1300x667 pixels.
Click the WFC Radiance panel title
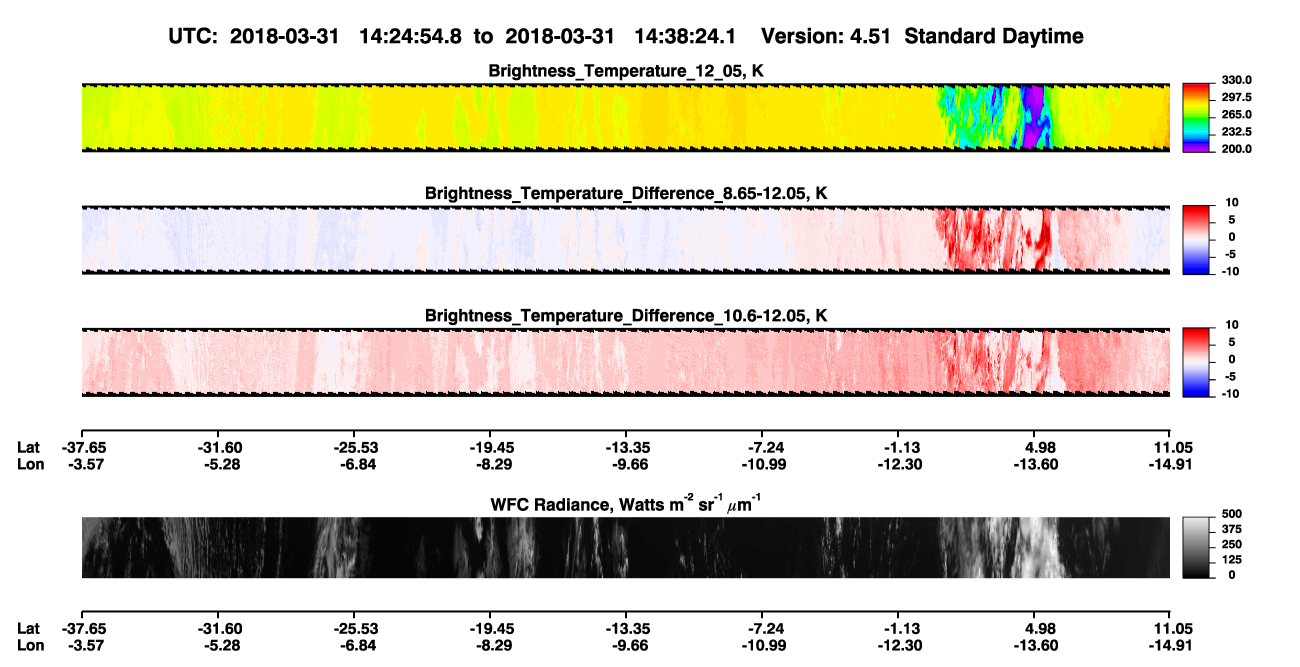[x=626, y=504]
